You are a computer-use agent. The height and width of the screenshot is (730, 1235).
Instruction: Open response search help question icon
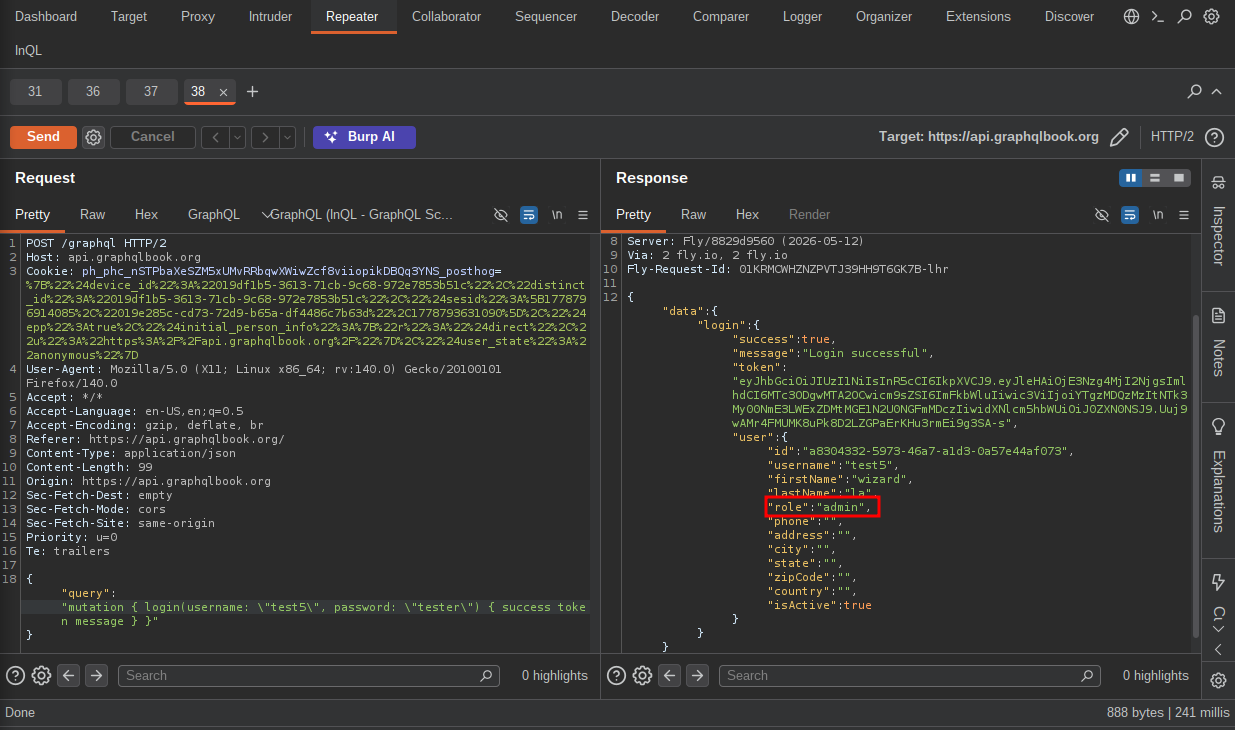click(x=616, y=675)
